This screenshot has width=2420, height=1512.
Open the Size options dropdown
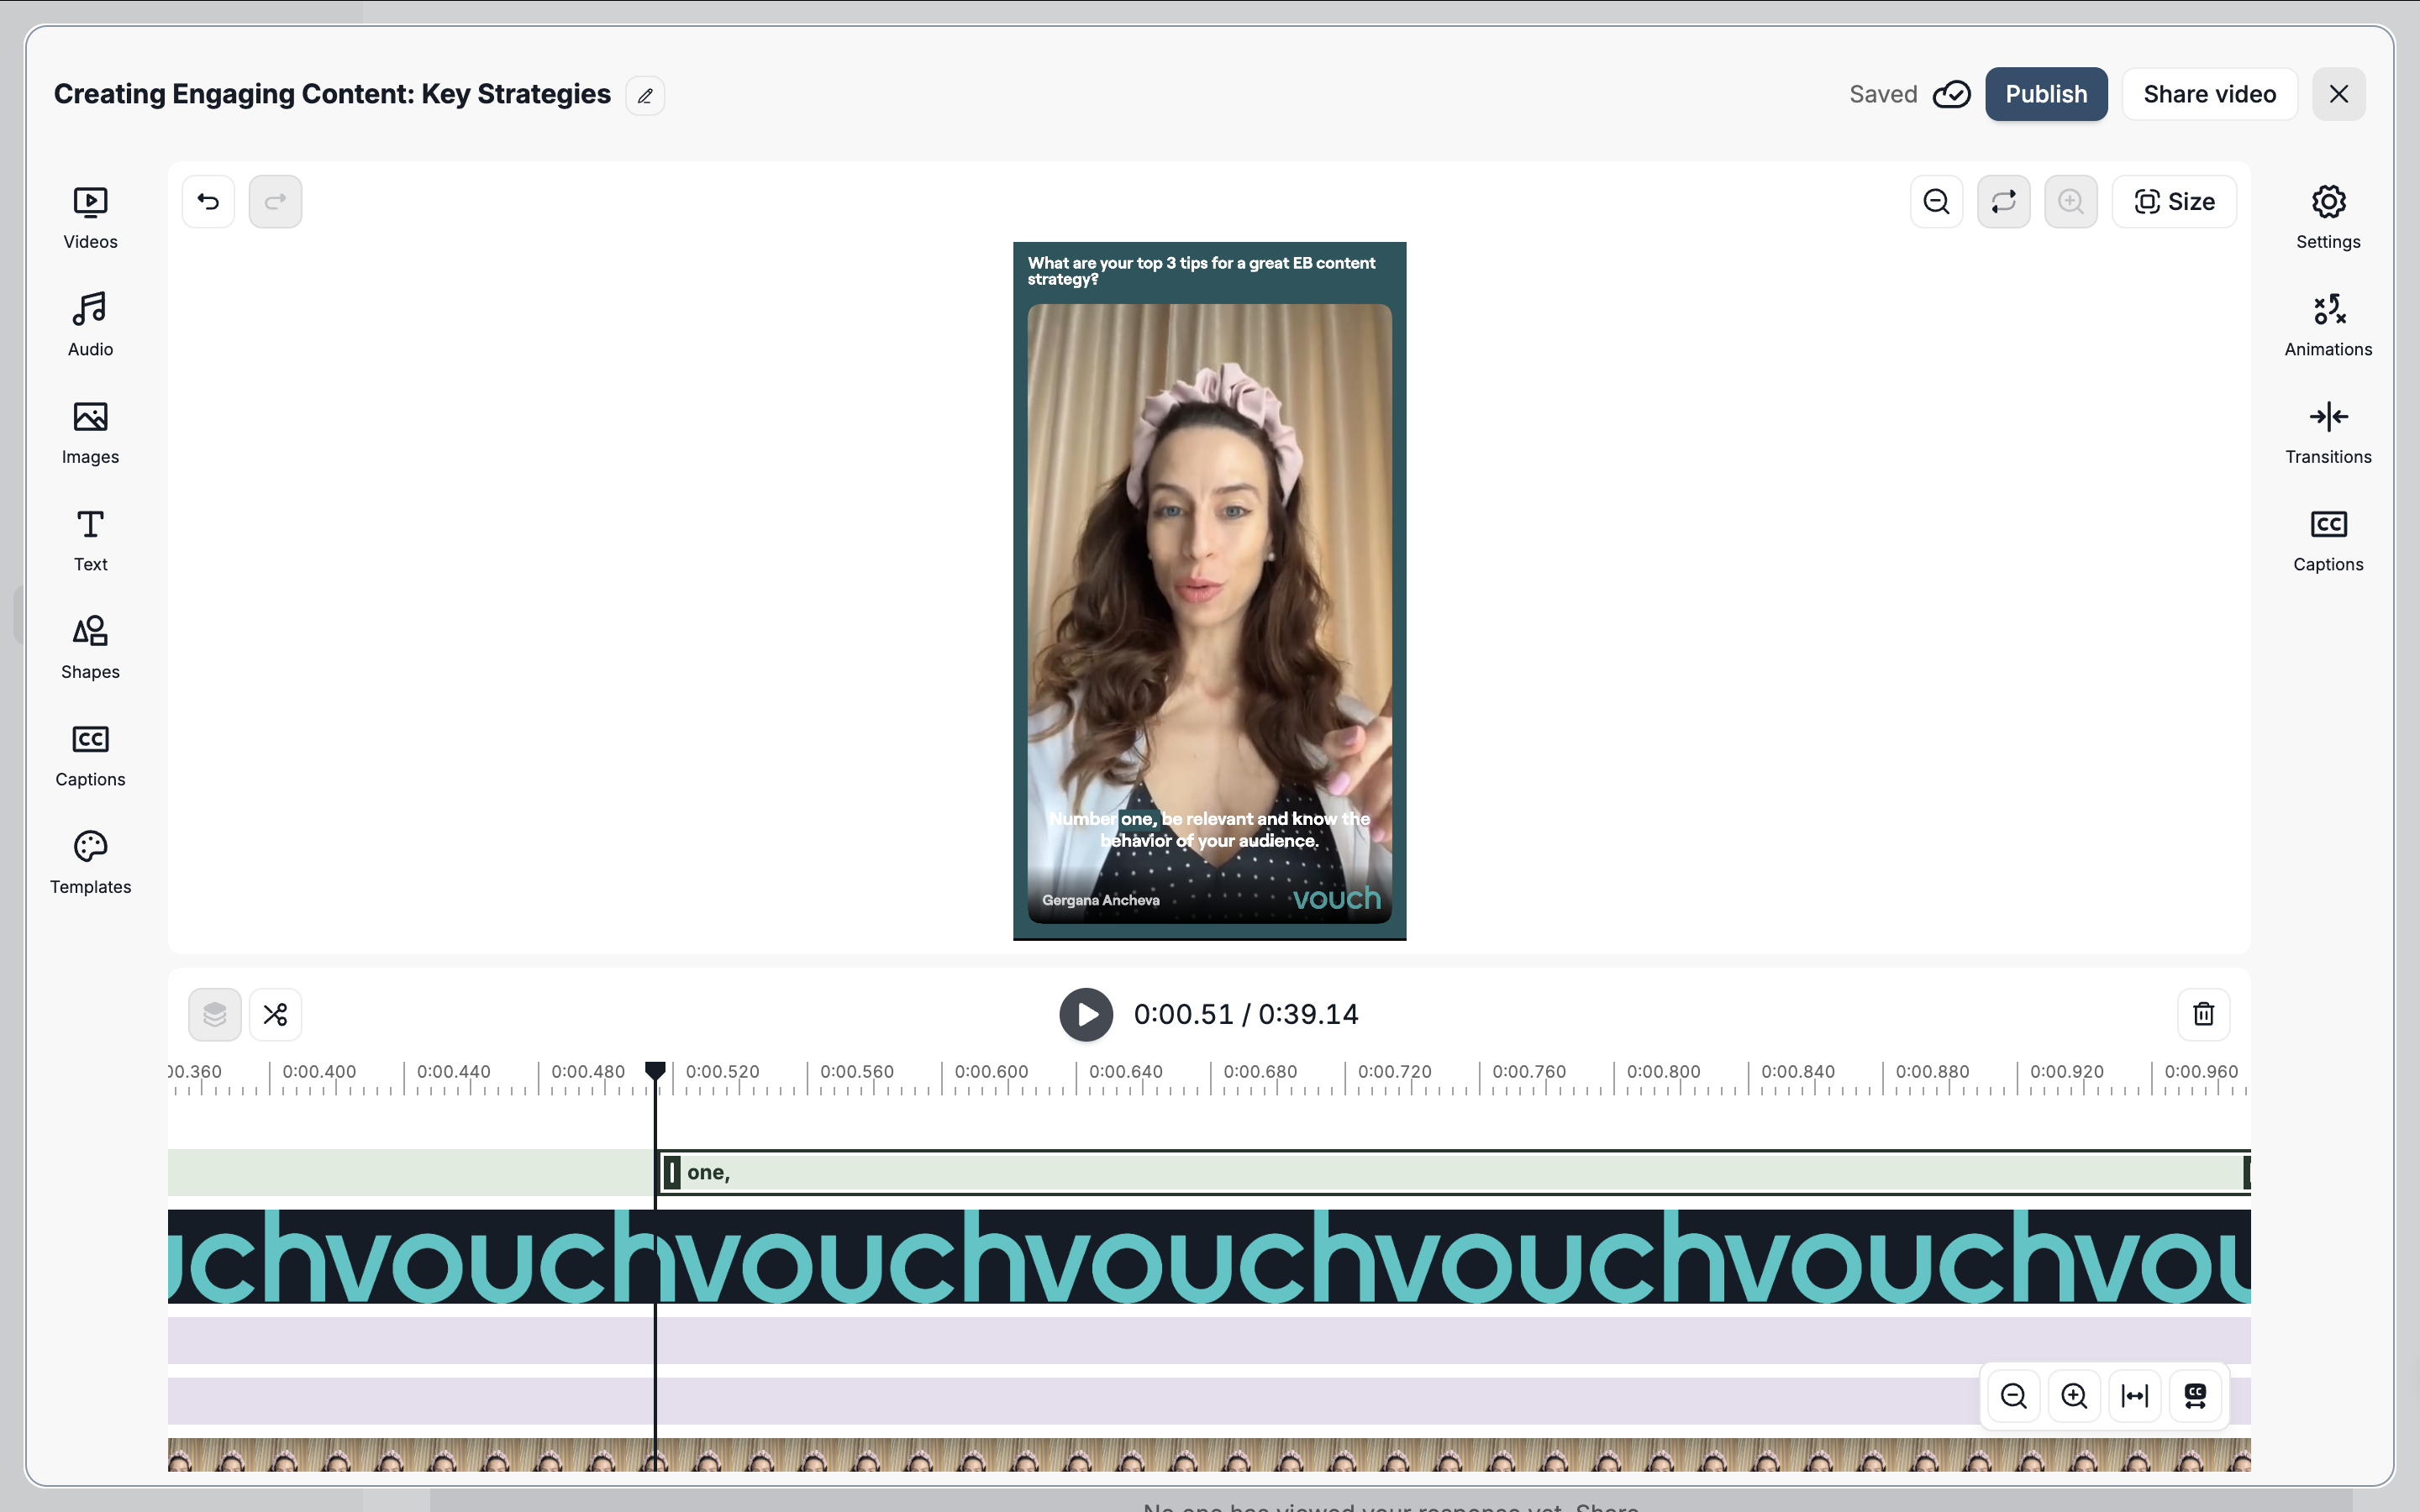point(2174,202)
